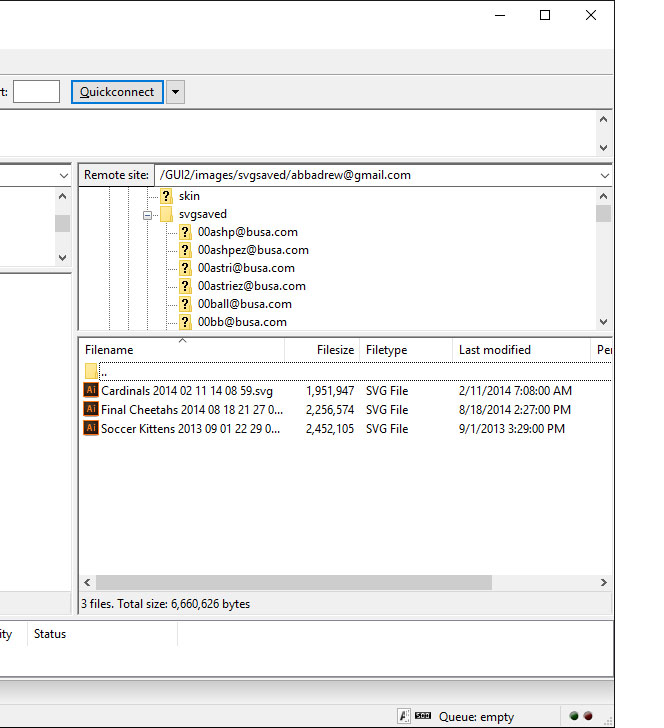Open 00ball@busa.com folder

point(245,304)
